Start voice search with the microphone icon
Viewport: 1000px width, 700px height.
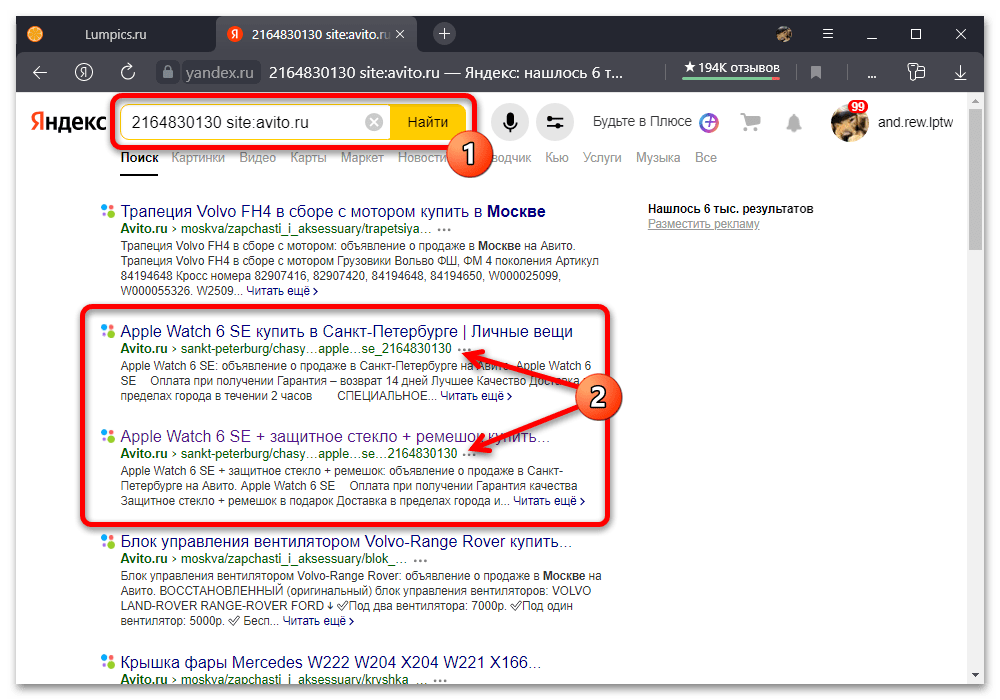510,122
